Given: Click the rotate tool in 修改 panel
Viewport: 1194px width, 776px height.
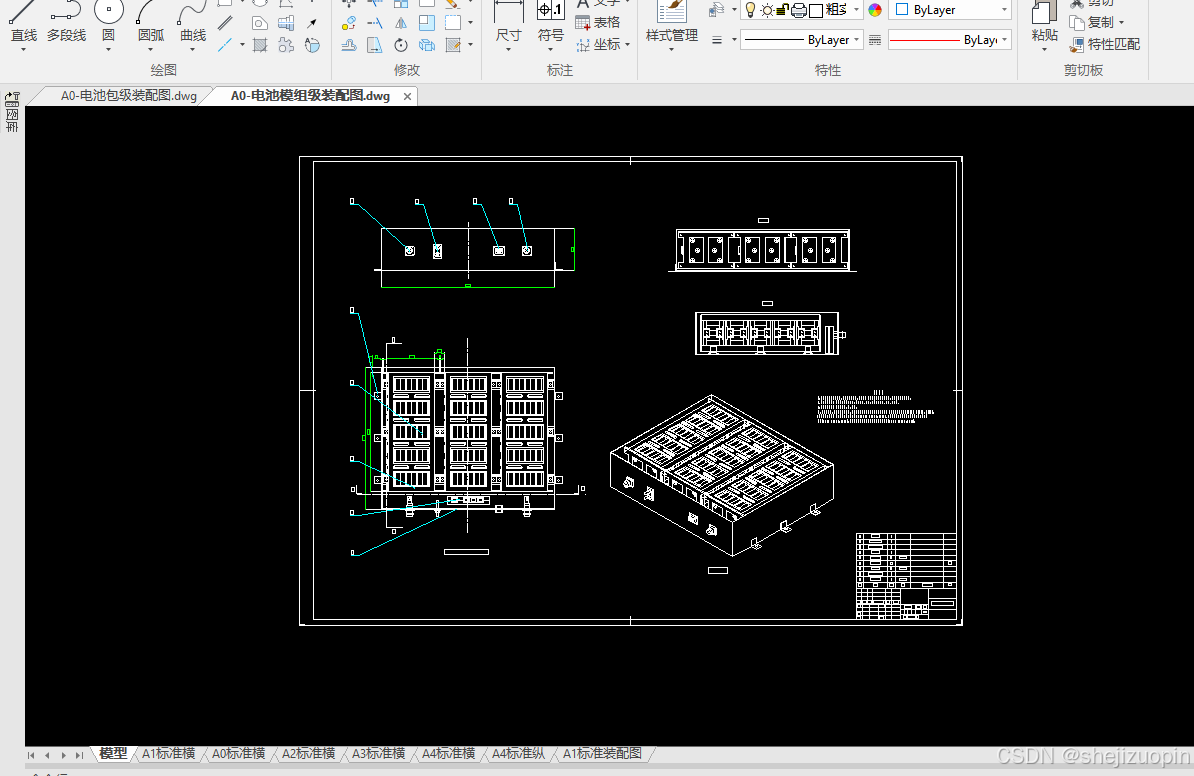Looking at the screenshot, I should 401,45.
